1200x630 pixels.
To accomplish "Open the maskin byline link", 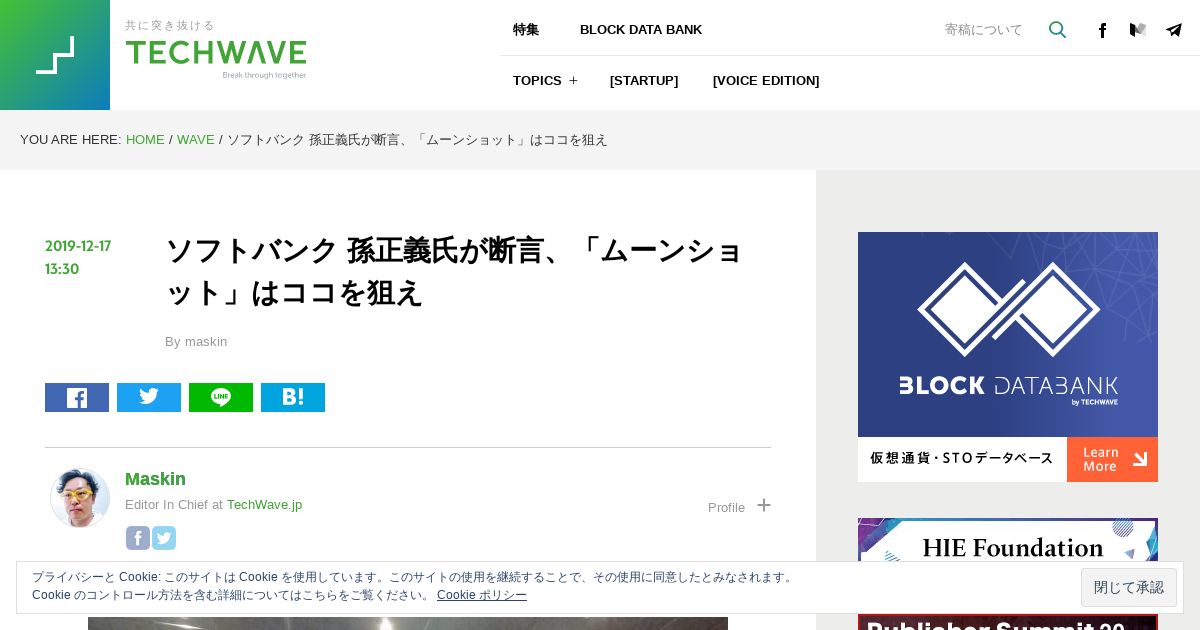I will click(206, 342).
